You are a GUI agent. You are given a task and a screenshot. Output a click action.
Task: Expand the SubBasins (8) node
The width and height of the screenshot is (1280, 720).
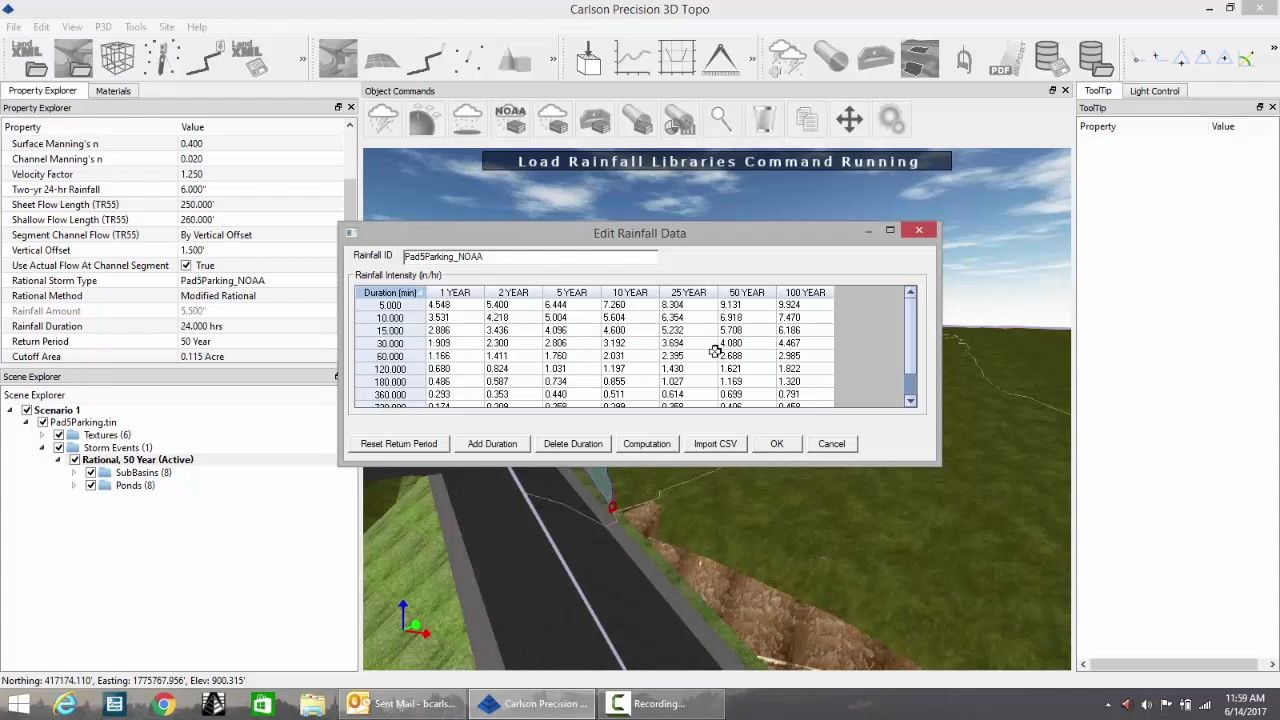pyautogui.click(x=74, y=472)
